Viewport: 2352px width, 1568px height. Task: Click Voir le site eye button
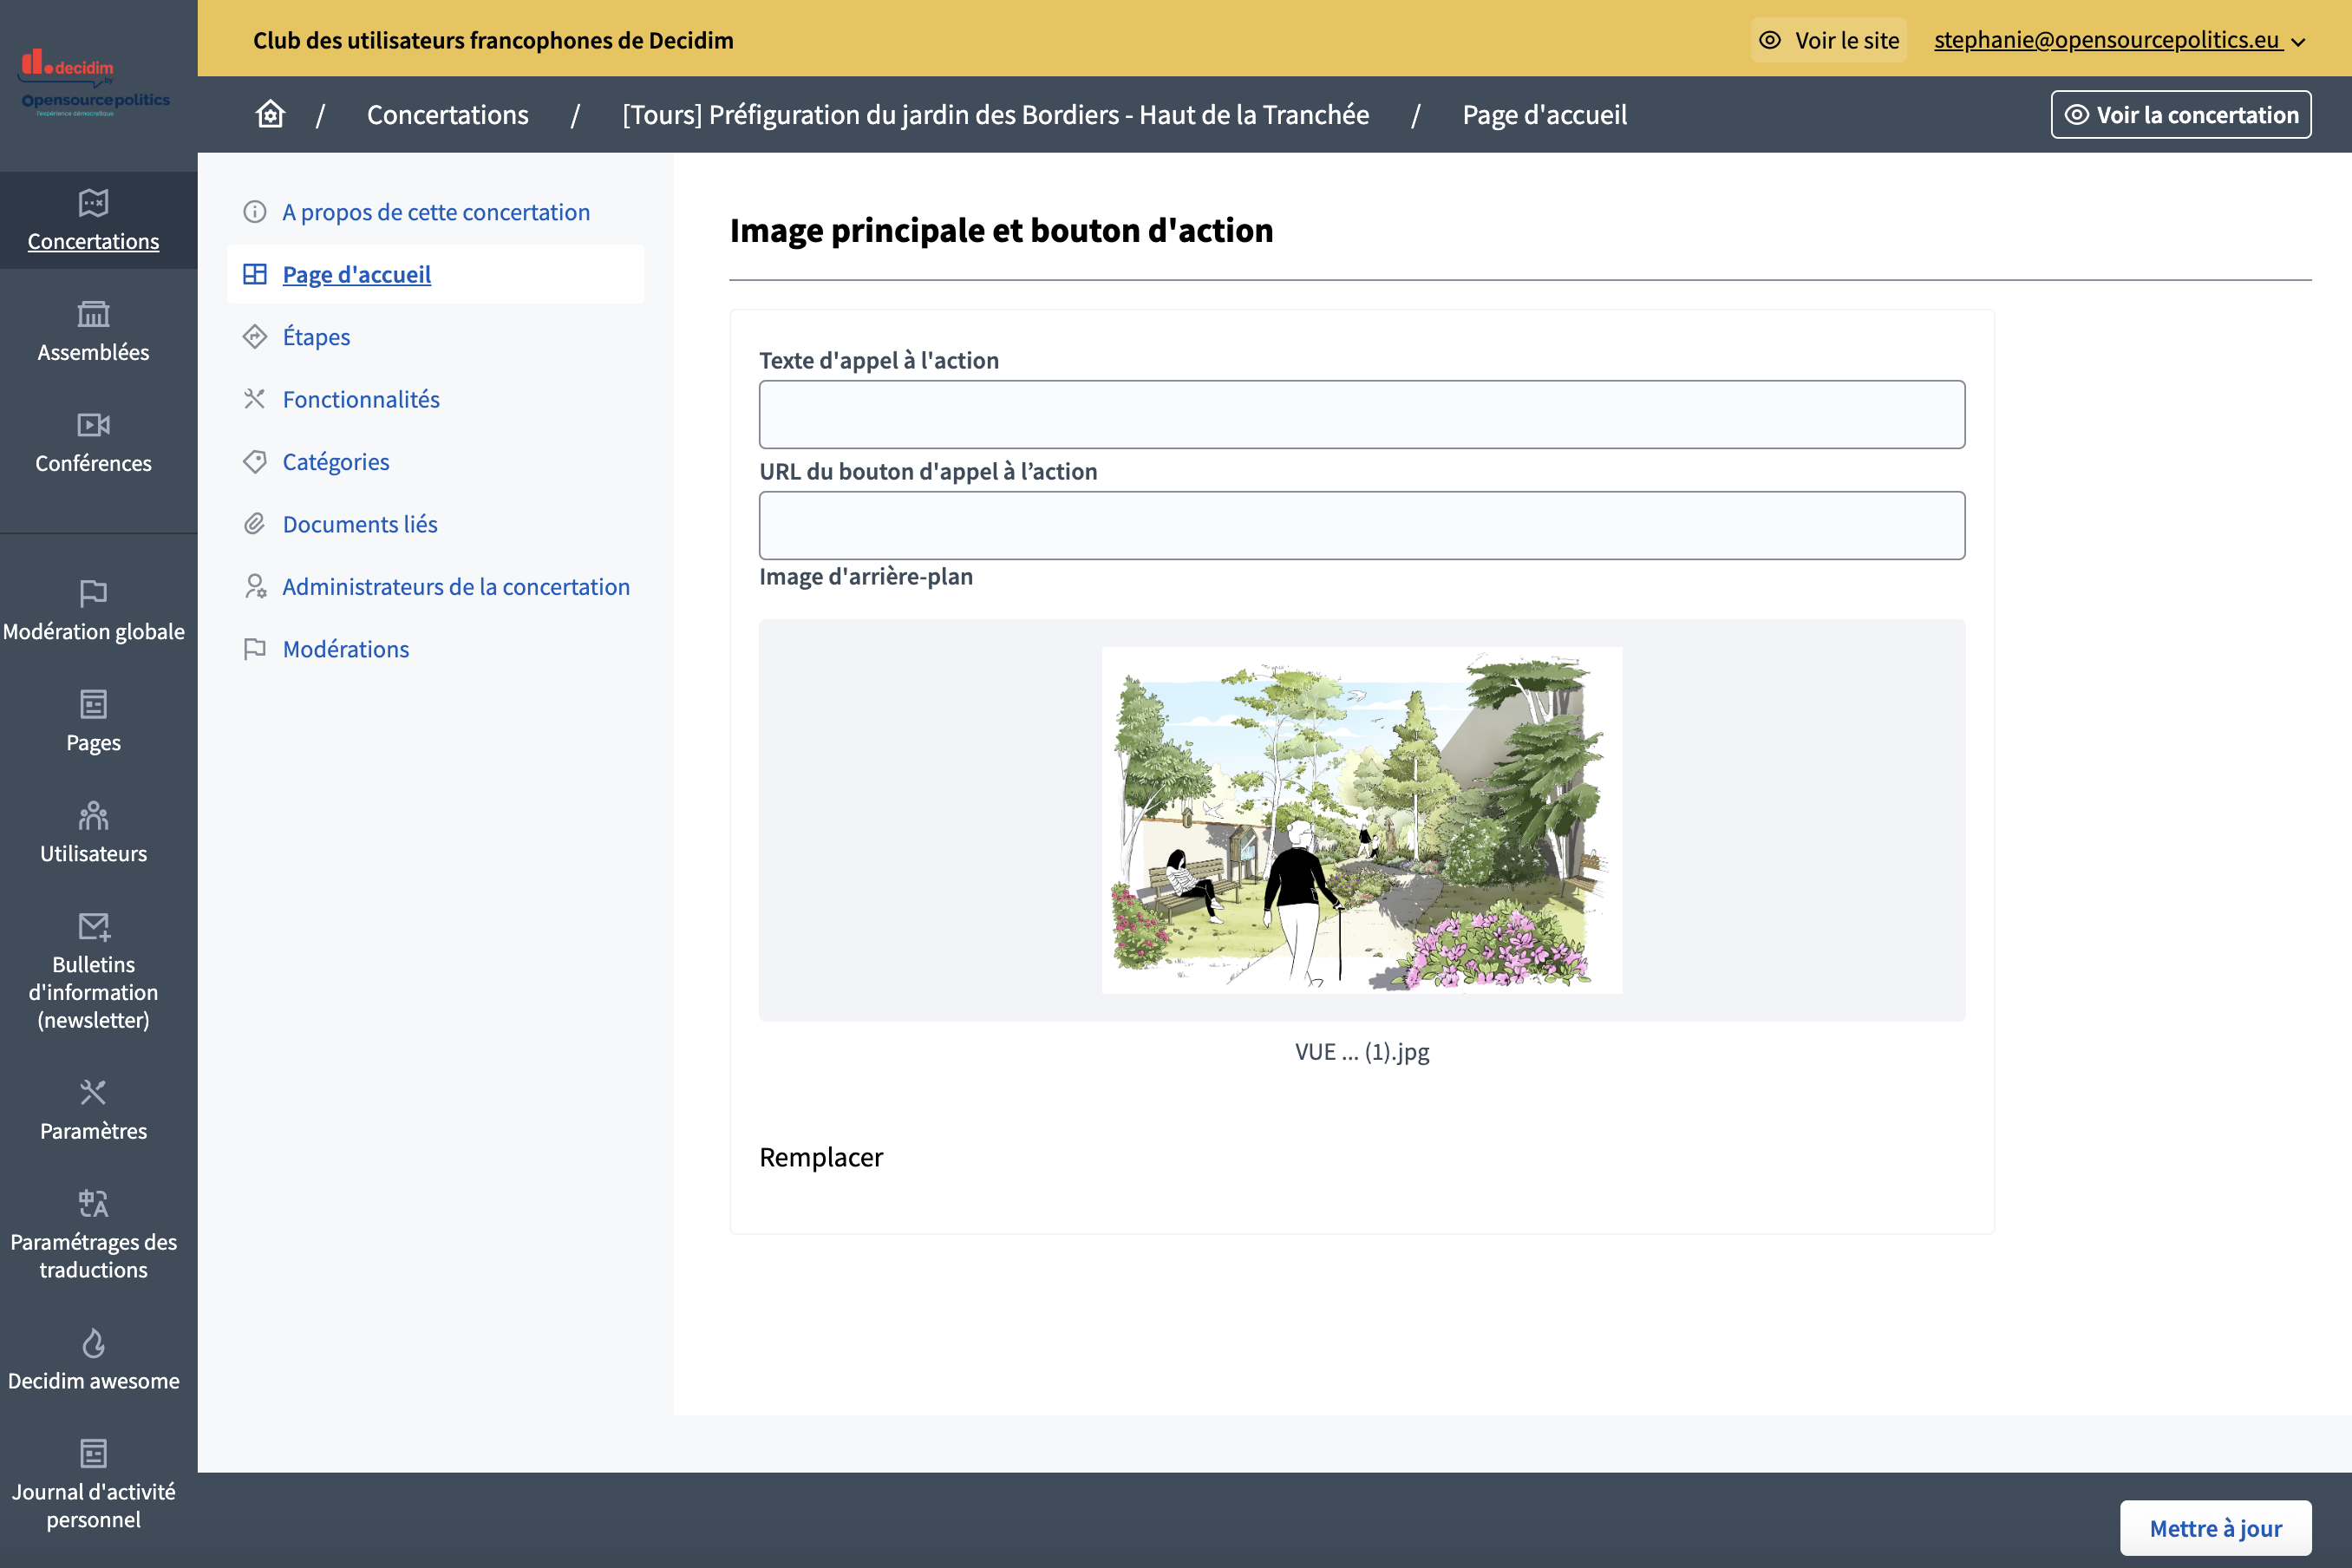coord(1828,40)
